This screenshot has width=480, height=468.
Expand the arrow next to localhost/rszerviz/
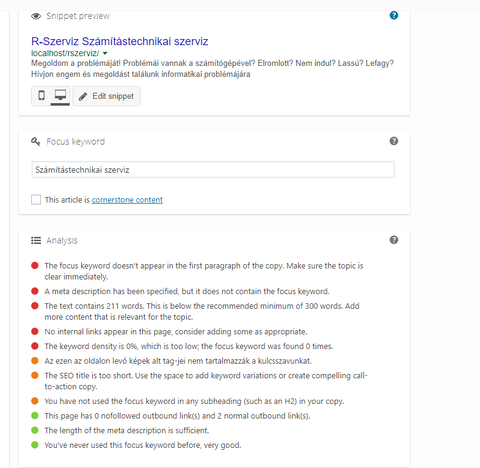point(105,53)
